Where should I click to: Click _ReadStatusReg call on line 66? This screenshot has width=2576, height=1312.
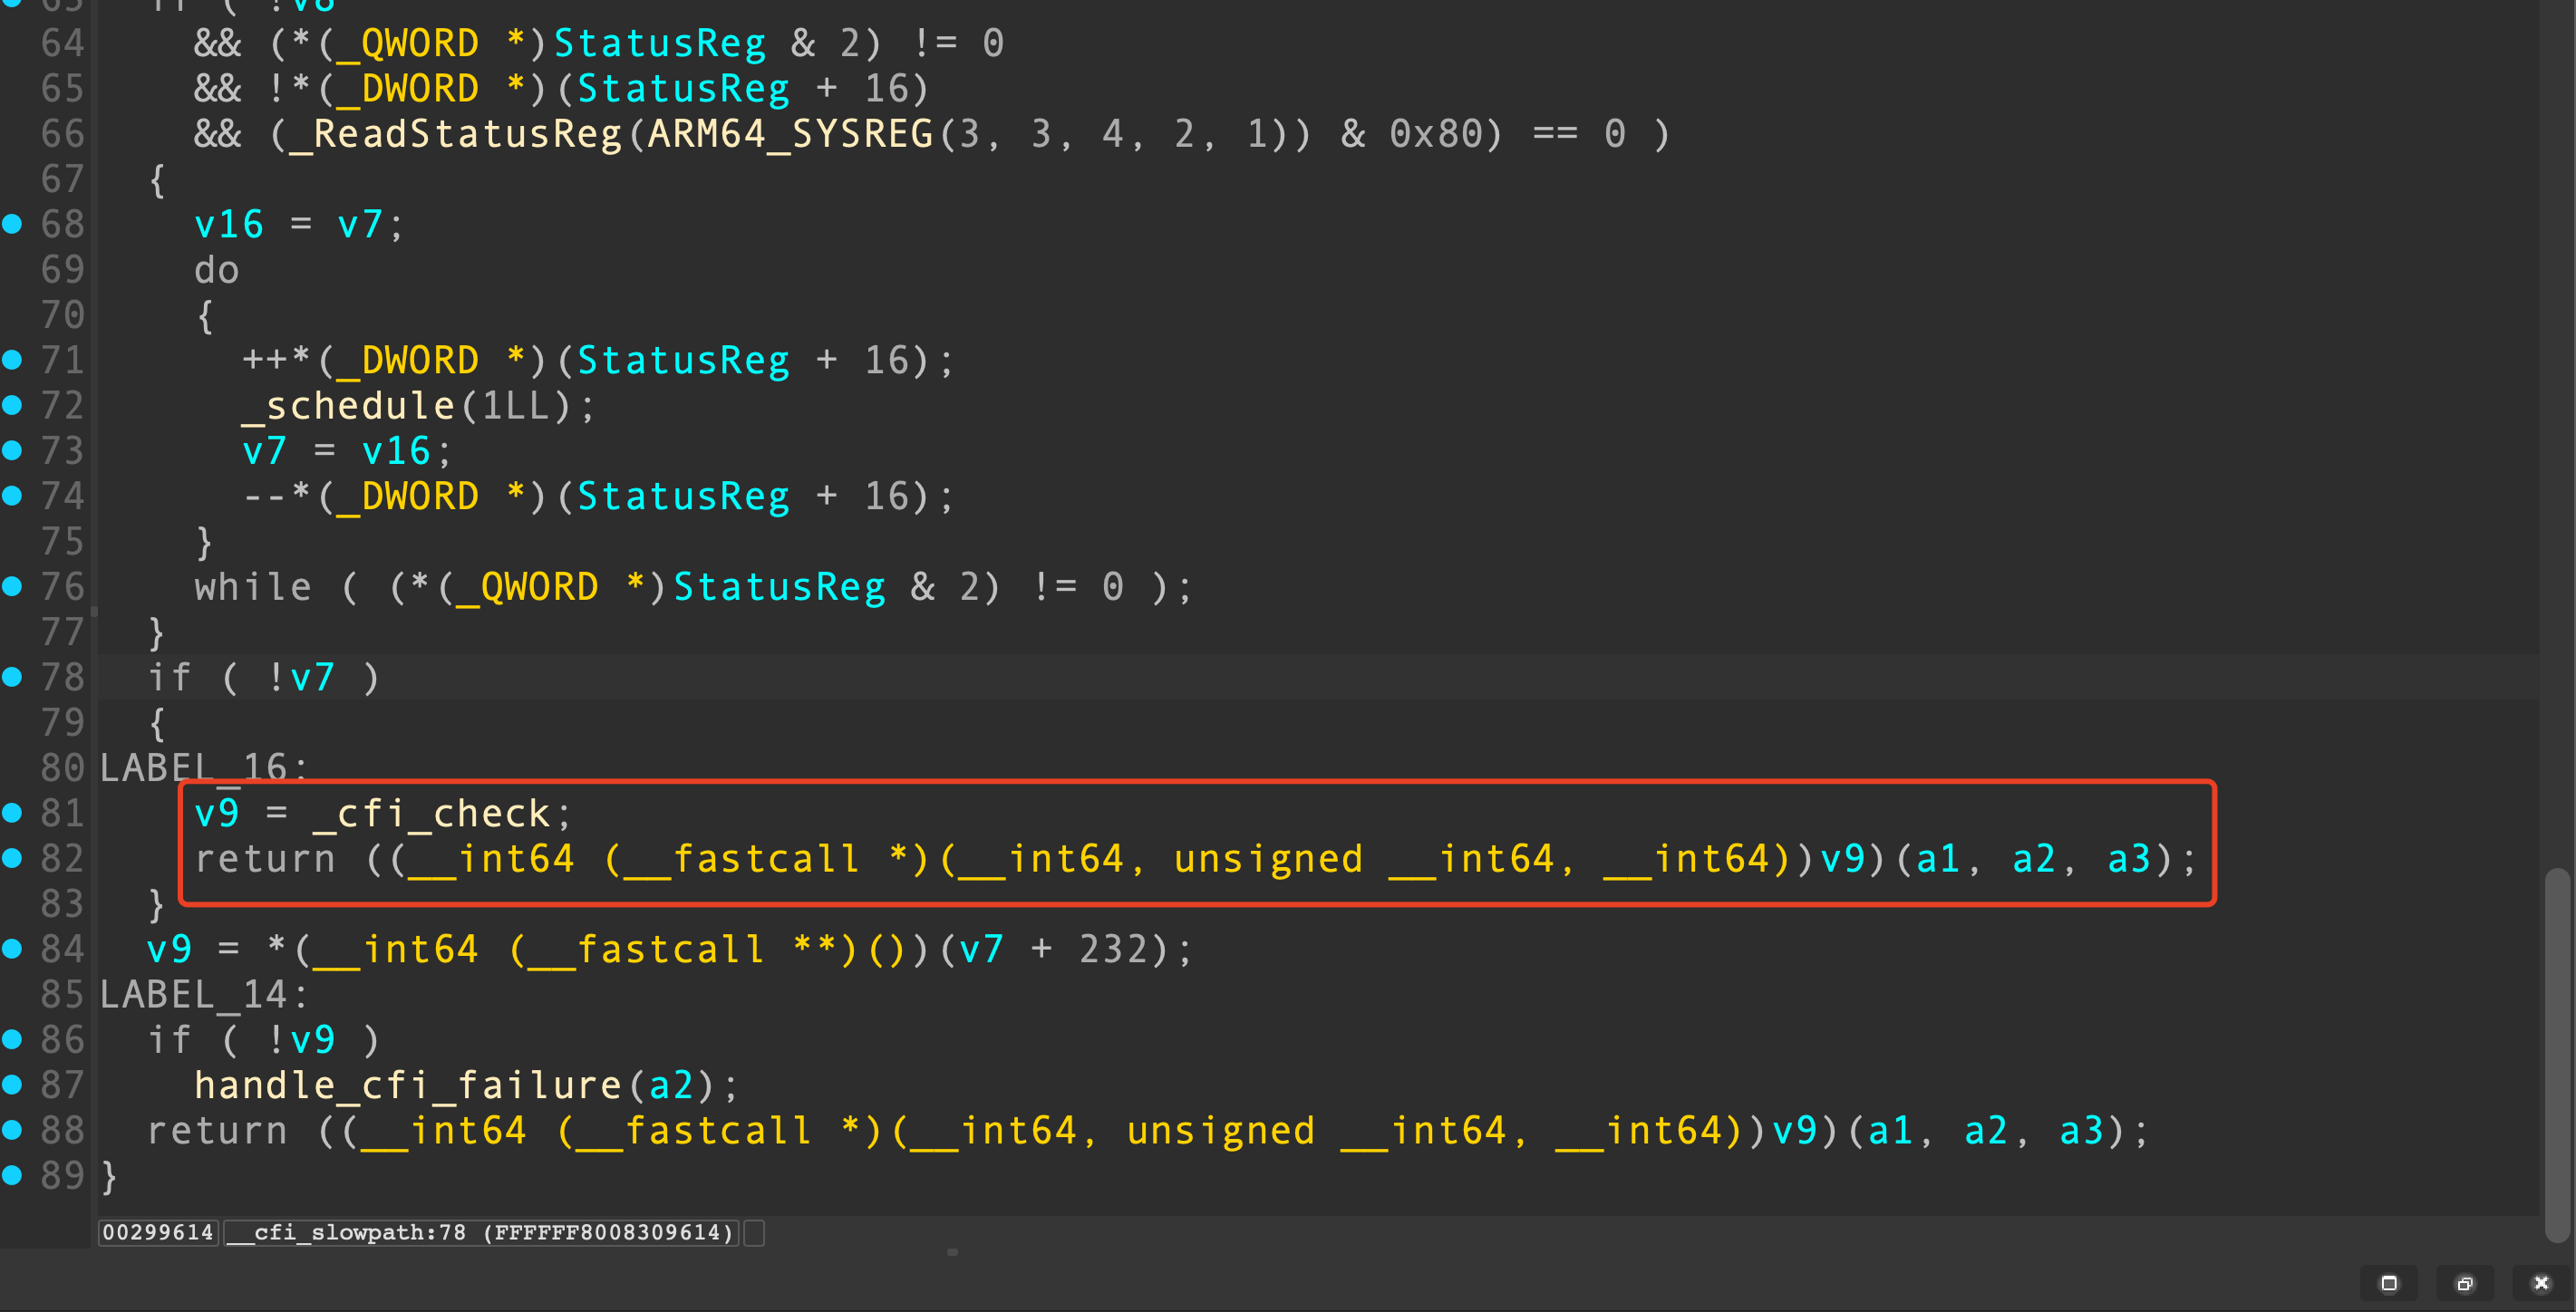click(x=456, y=134)
